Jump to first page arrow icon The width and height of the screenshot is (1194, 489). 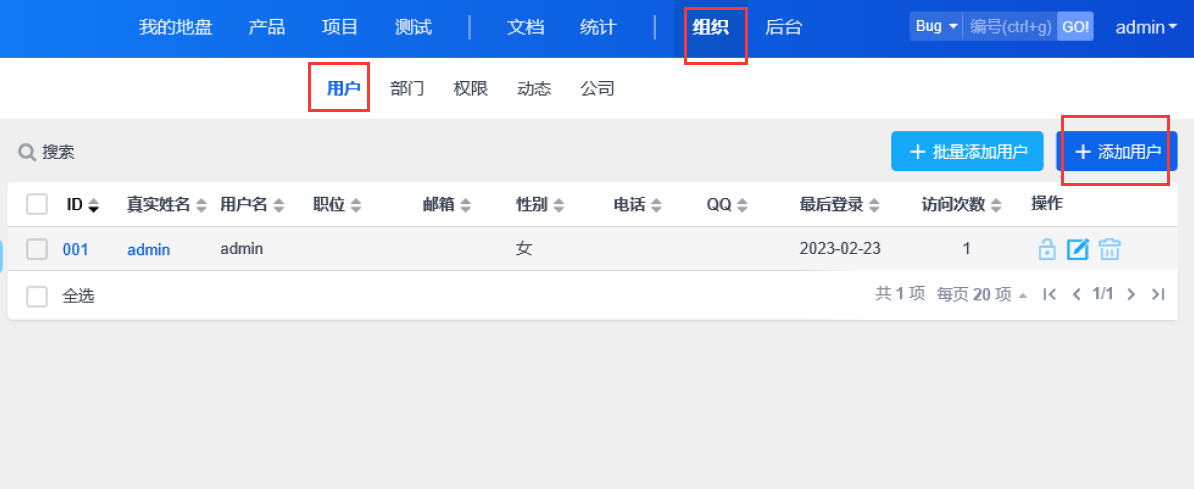pos(1049,294)
